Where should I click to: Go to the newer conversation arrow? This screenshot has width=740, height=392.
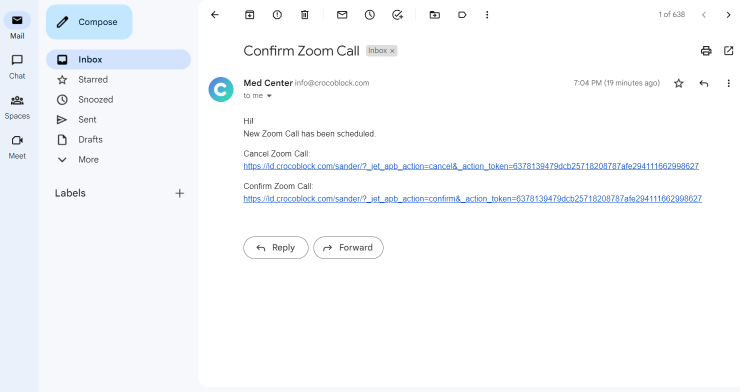pos(704,15)
